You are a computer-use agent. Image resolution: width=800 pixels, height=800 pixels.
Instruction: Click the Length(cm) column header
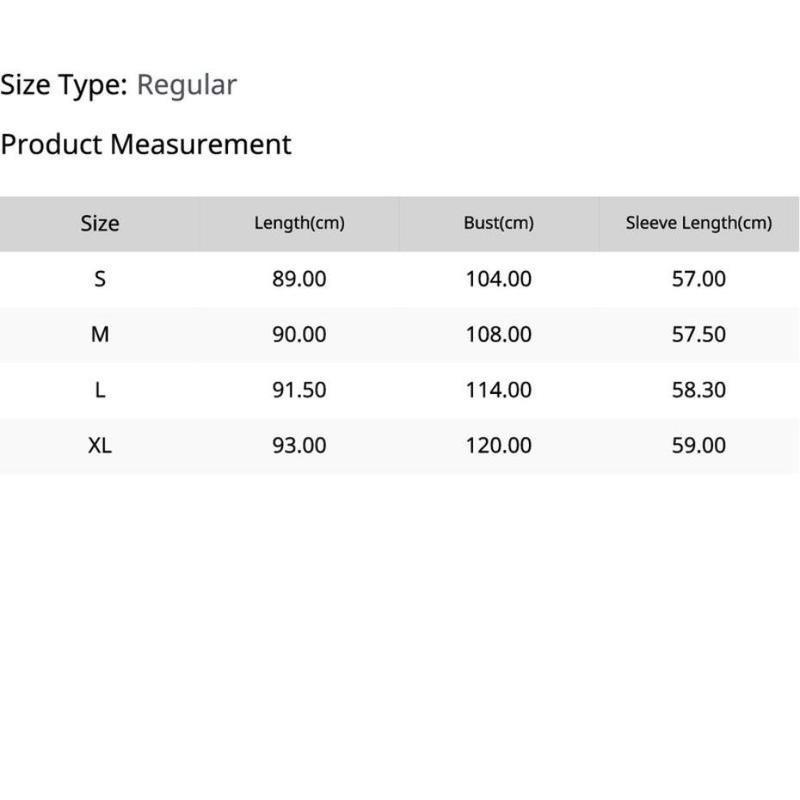299,223
